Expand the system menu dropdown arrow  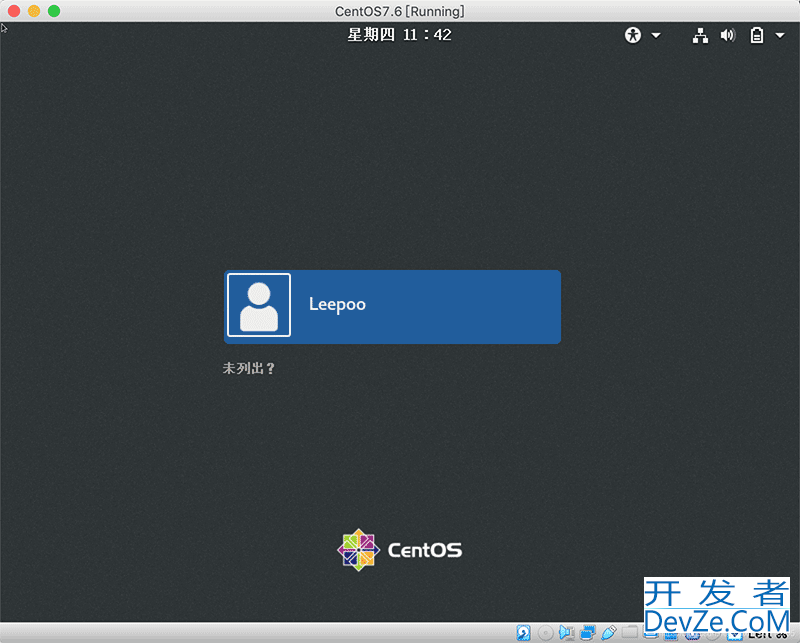tap(780, 35)
